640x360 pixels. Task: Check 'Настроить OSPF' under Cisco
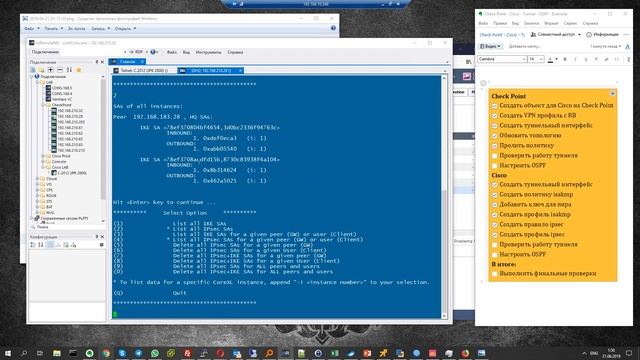pyautogui.click(x=495, y=254)
